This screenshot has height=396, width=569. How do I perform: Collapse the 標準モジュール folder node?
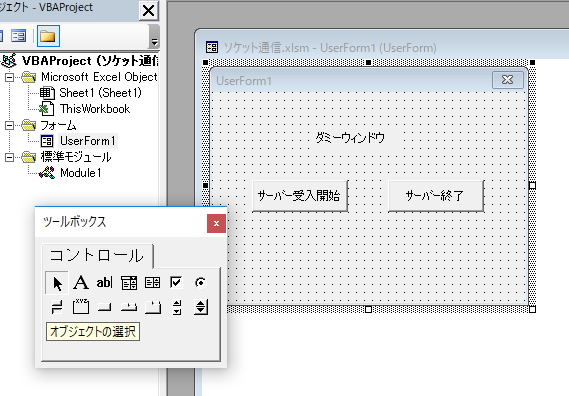(x=9, y=157)
